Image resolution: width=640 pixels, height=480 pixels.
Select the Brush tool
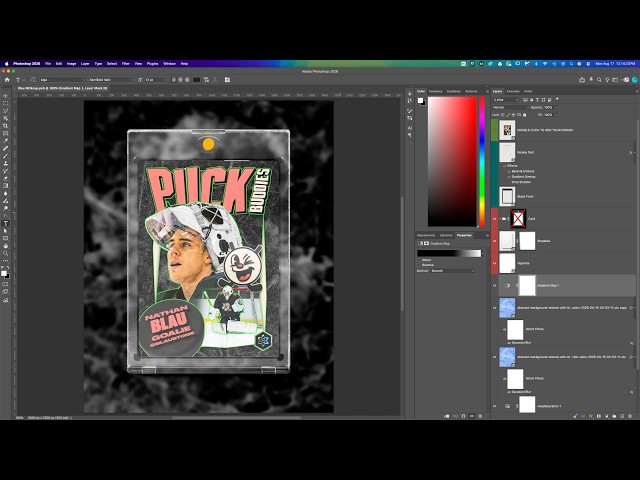[x=5, y=156]
